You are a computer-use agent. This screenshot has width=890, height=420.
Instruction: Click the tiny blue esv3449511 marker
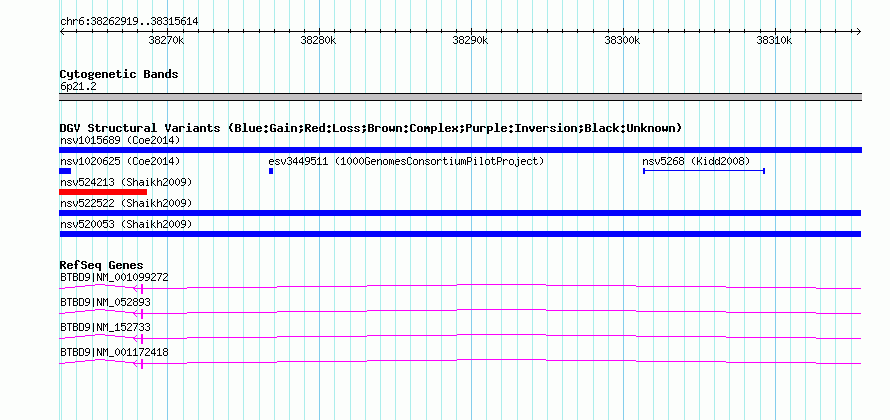(271, 171)
